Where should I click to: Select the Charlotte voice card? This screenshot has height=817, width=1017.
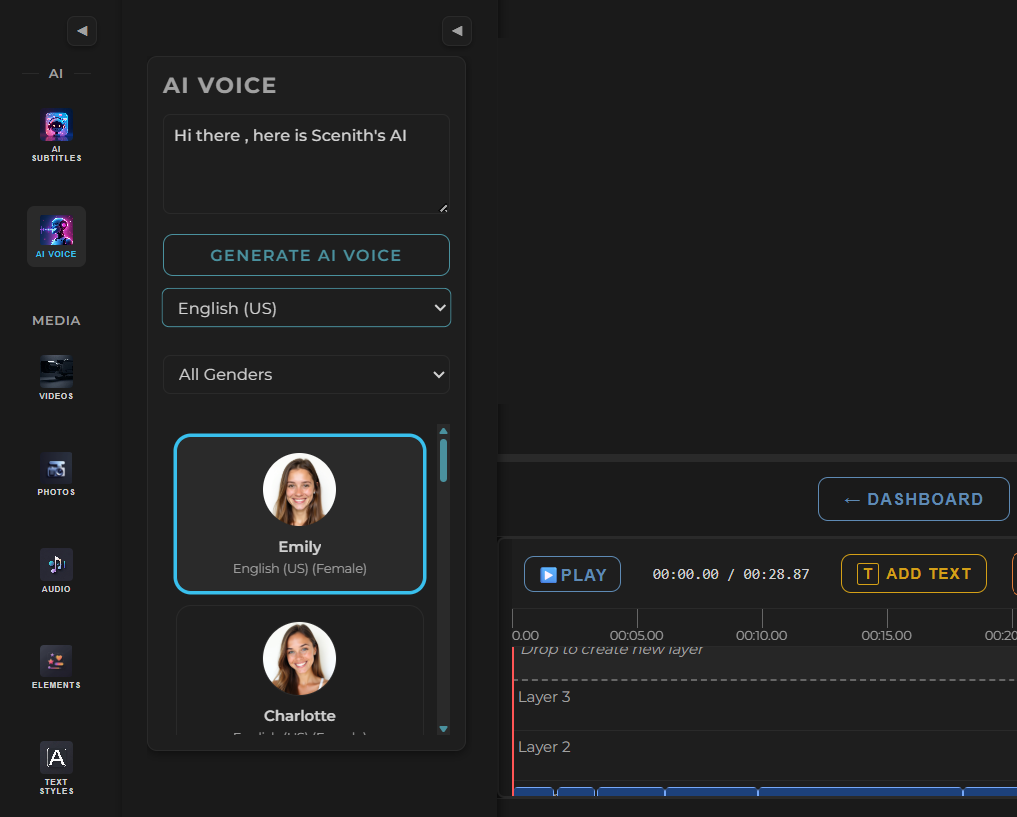[x=300, y=671]
